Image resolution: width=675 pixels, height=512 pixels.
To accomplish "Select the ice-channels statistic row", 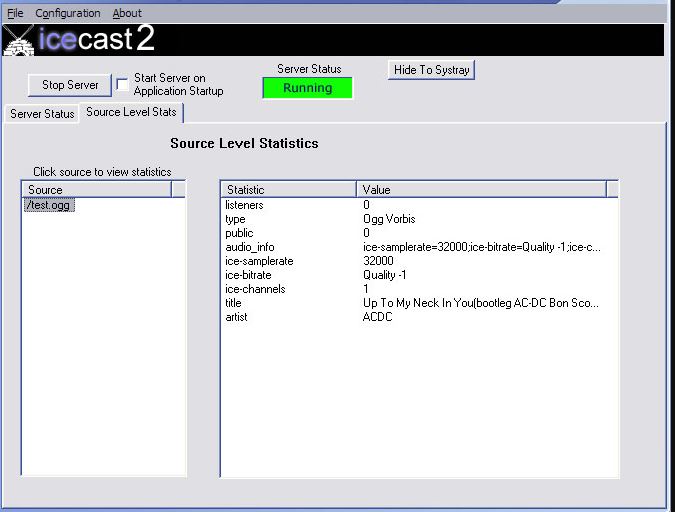I will pyautogui.click(x=419, y=289).
